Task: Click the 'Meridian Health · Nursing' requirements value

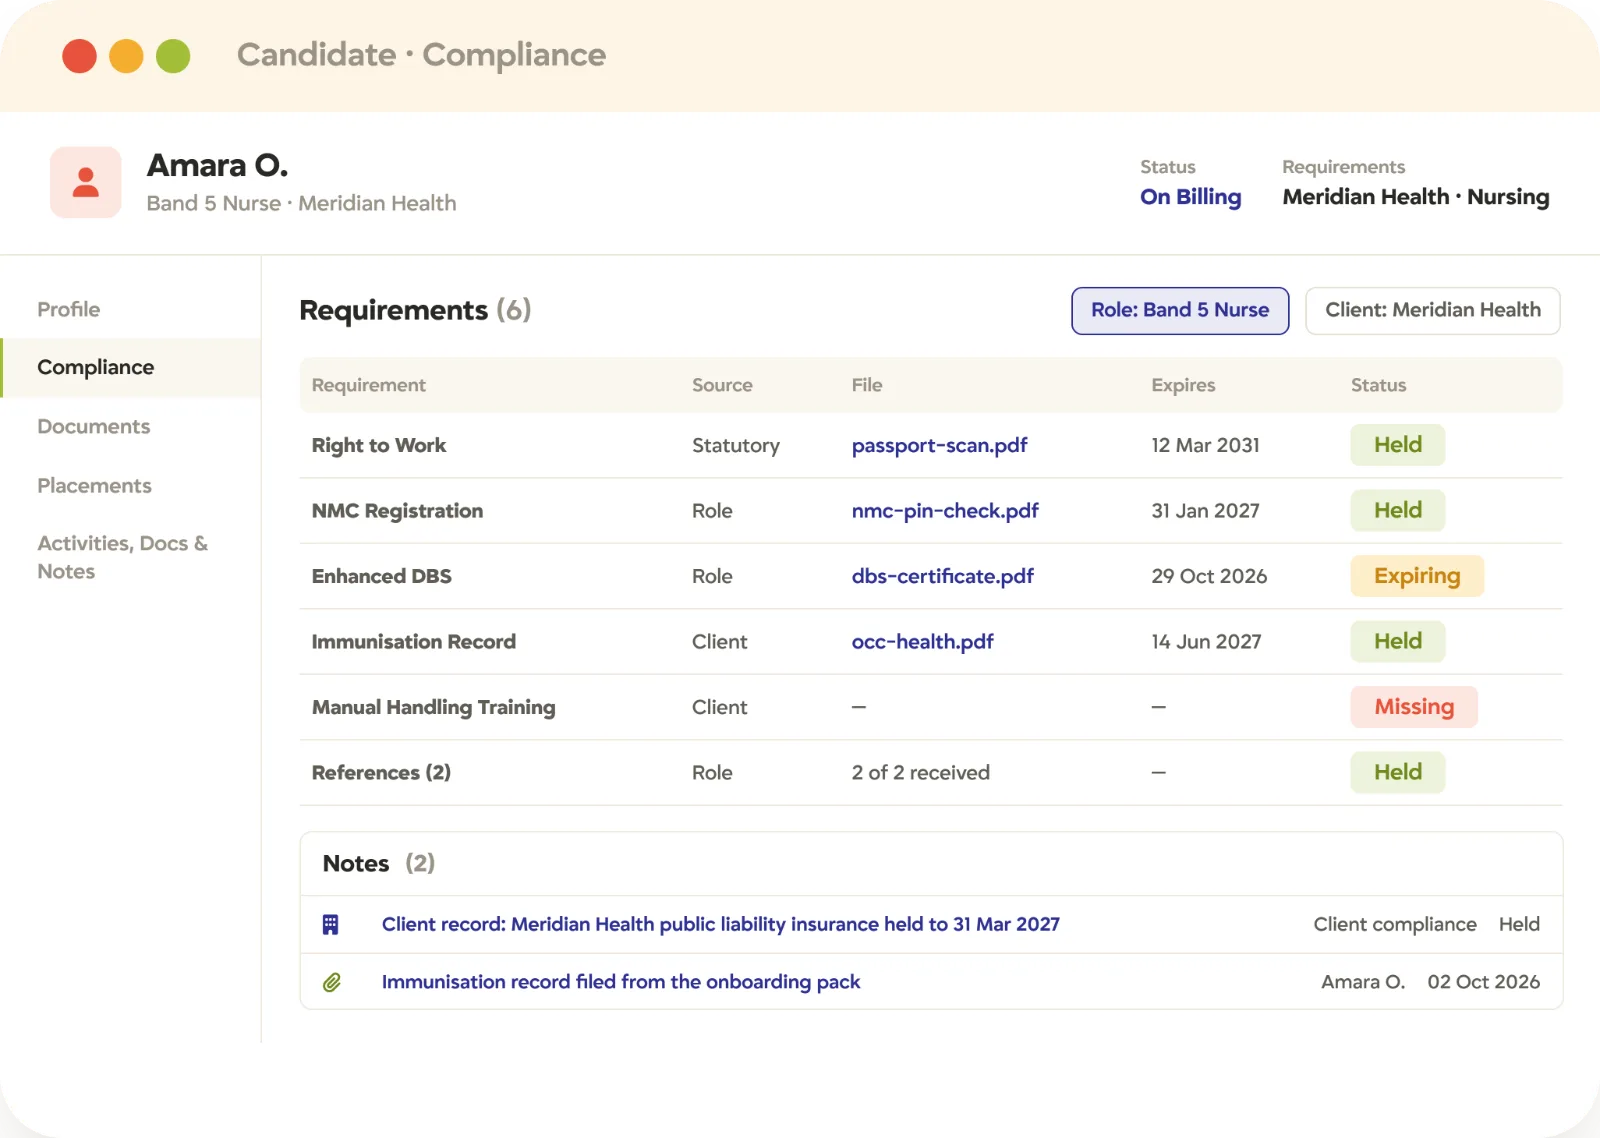Action: (x=1416, y=197)
